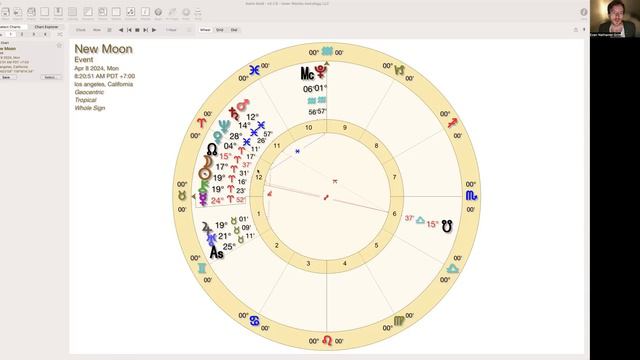Click the blue Pisces glyph on the outer ring
This screenshot has height=360, width=640.
pos(254,70)
